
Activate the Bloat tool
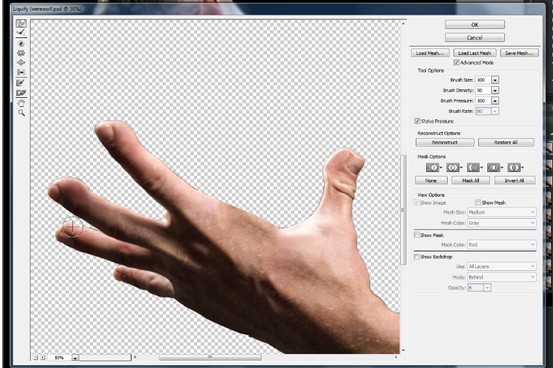21,62
